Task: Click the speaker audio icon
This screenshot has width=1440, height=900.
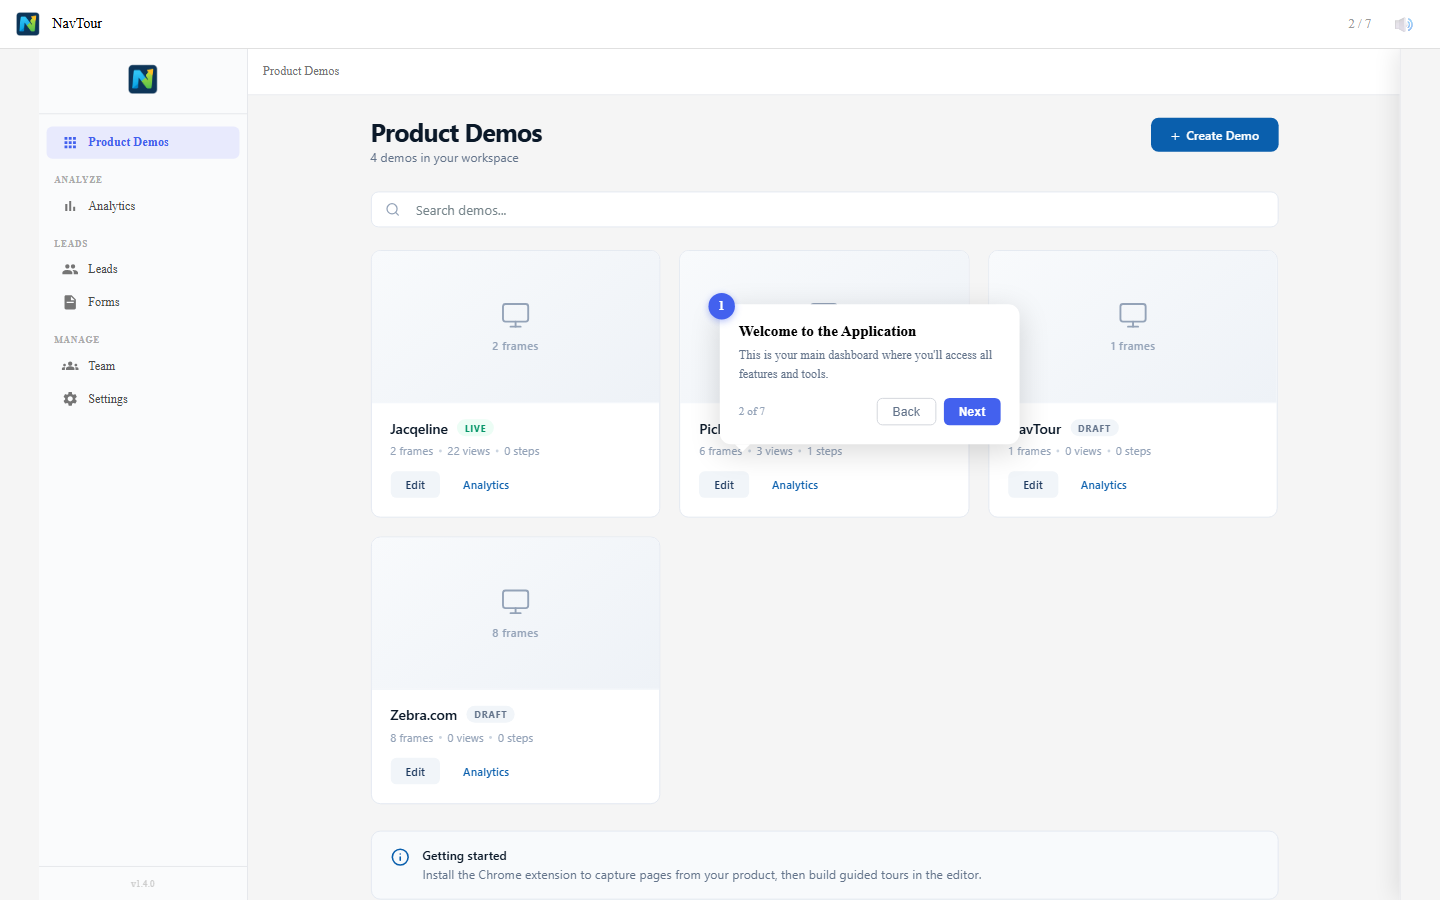Action: pos(1404,24)
